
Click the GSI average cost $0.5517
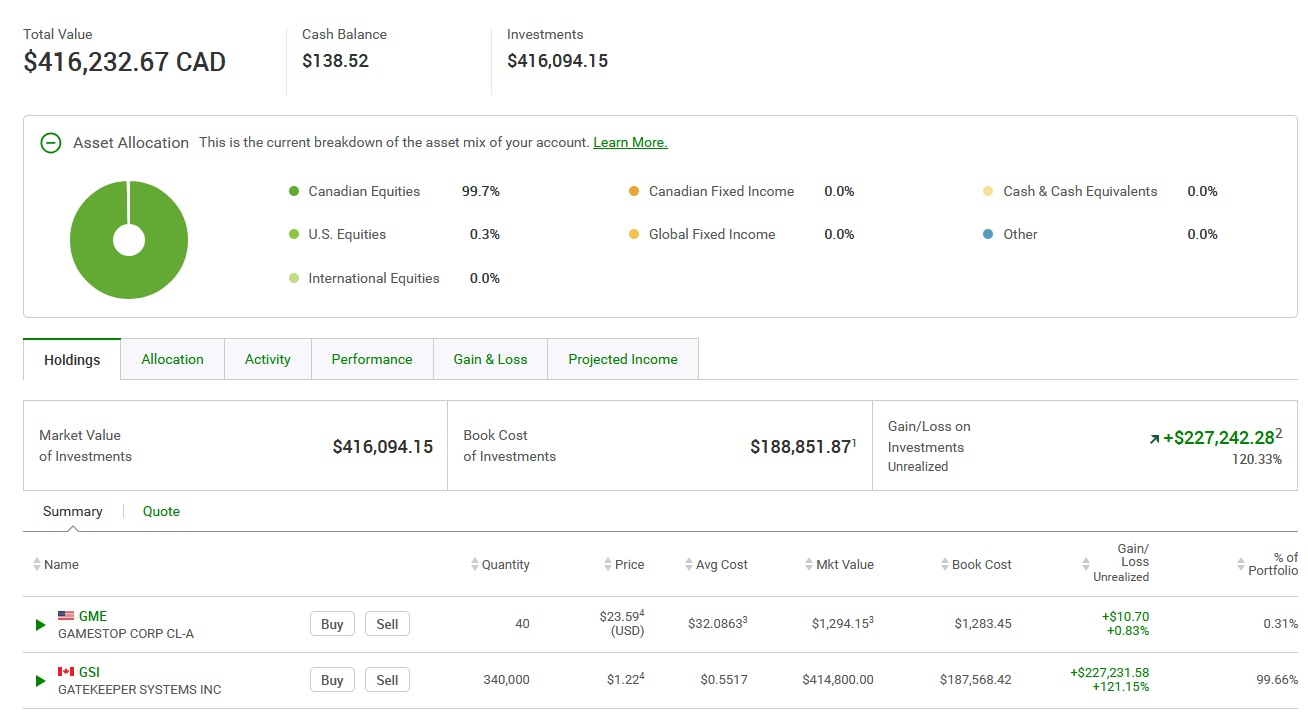[x=724, y=680]
